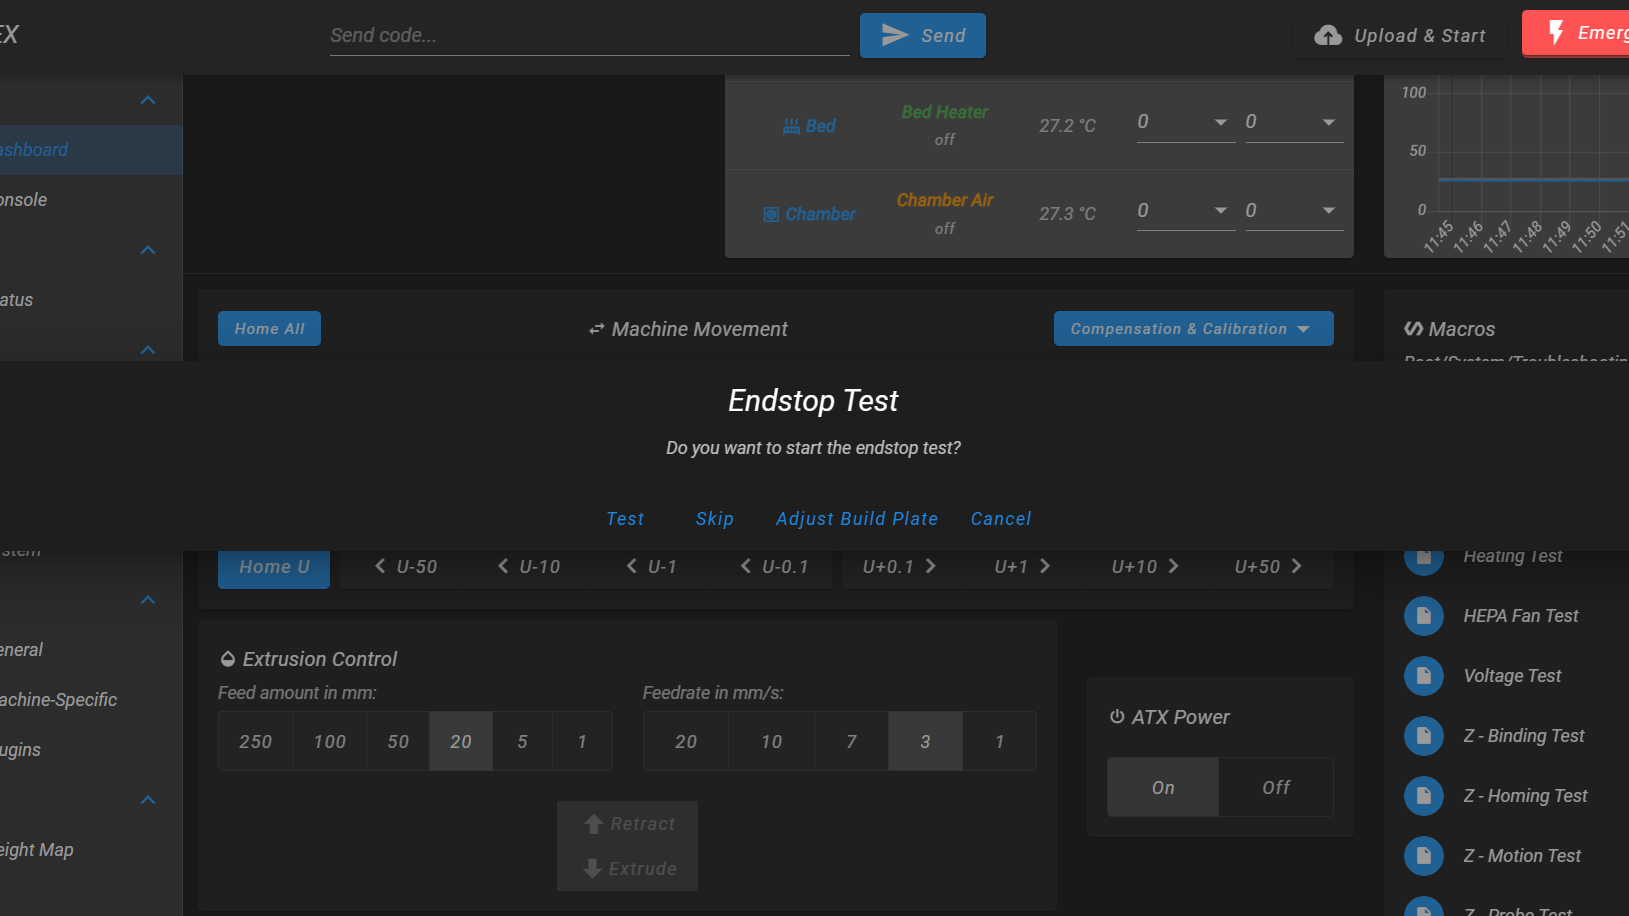Select feedrate 10 mm/s
Image resolution: width=1629 pixels, height=916 pixels.
pos(772,741)
